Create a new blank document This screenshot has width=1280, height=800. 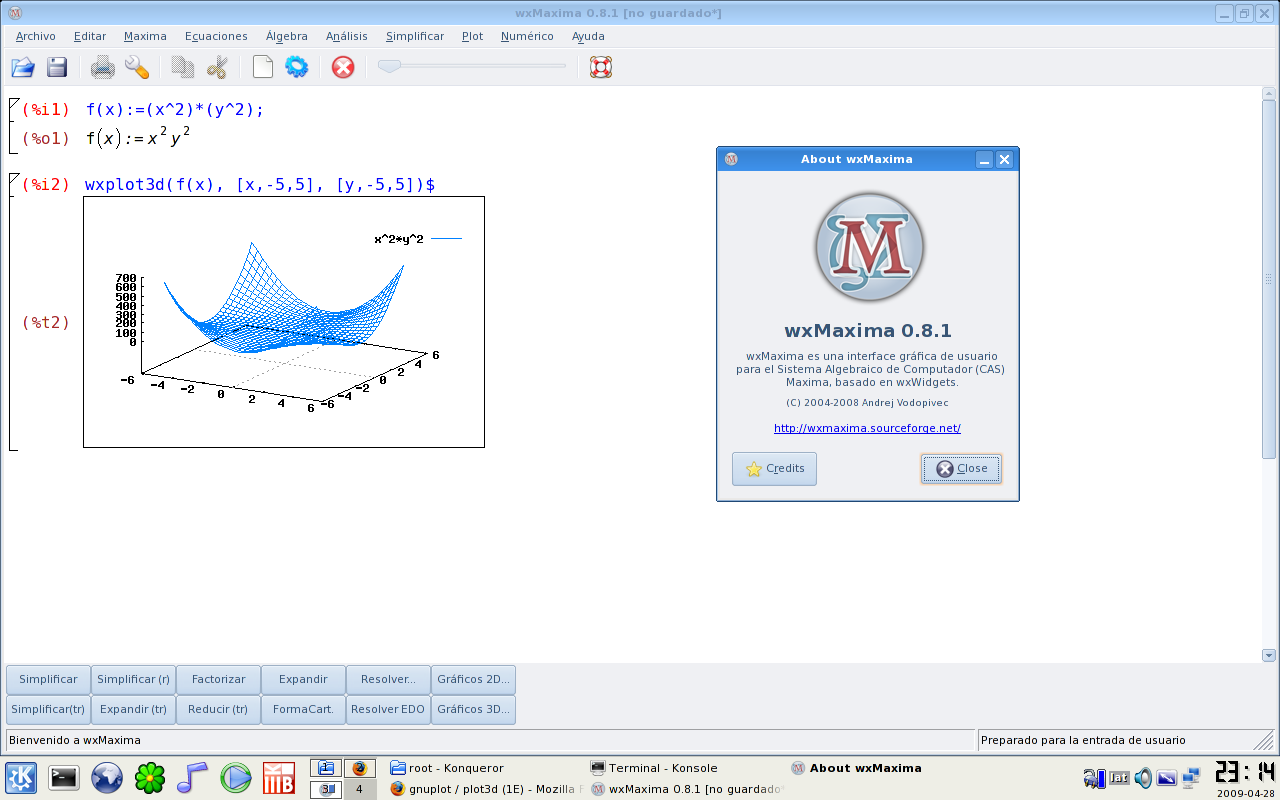262,67
